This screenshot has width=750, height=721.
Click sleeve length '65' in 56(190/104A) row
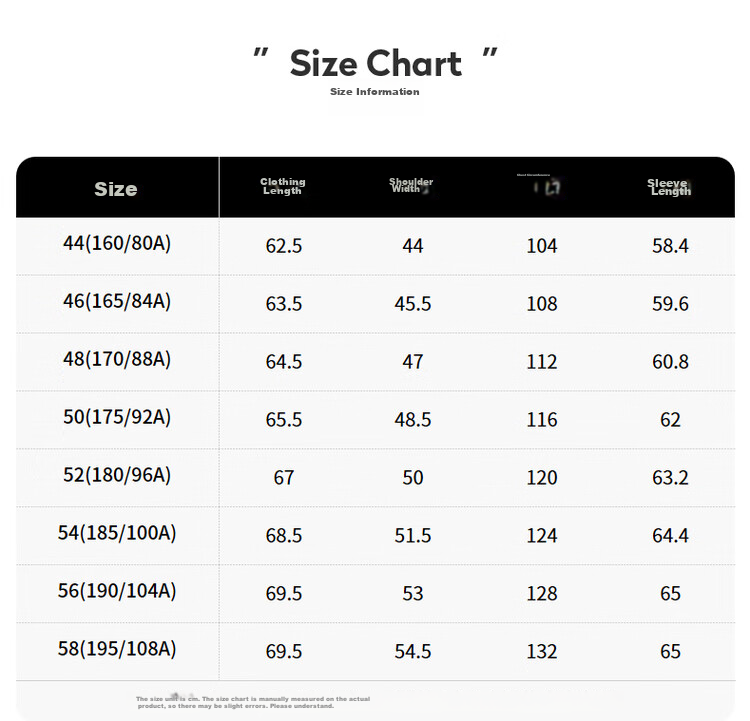click(x=670, y=593)
